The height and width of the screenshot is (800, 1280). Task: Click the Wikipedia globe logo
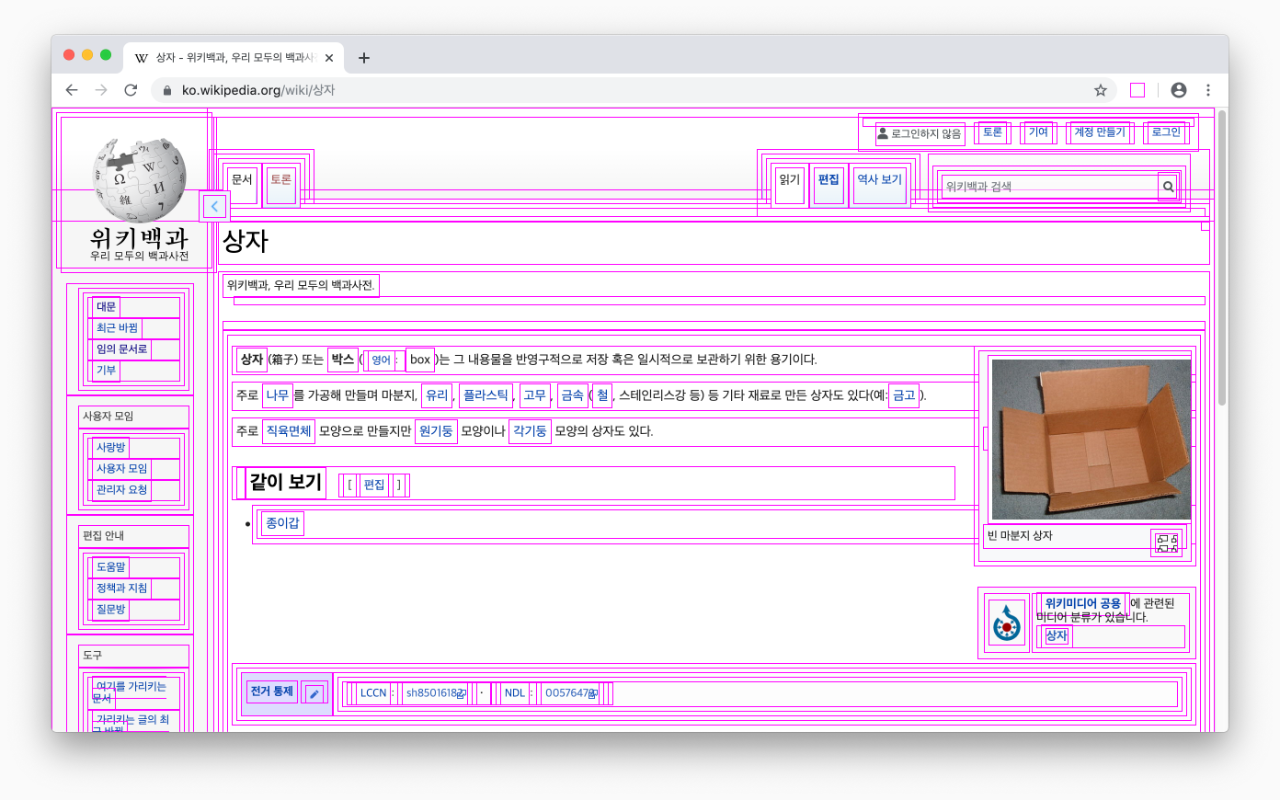138,180
